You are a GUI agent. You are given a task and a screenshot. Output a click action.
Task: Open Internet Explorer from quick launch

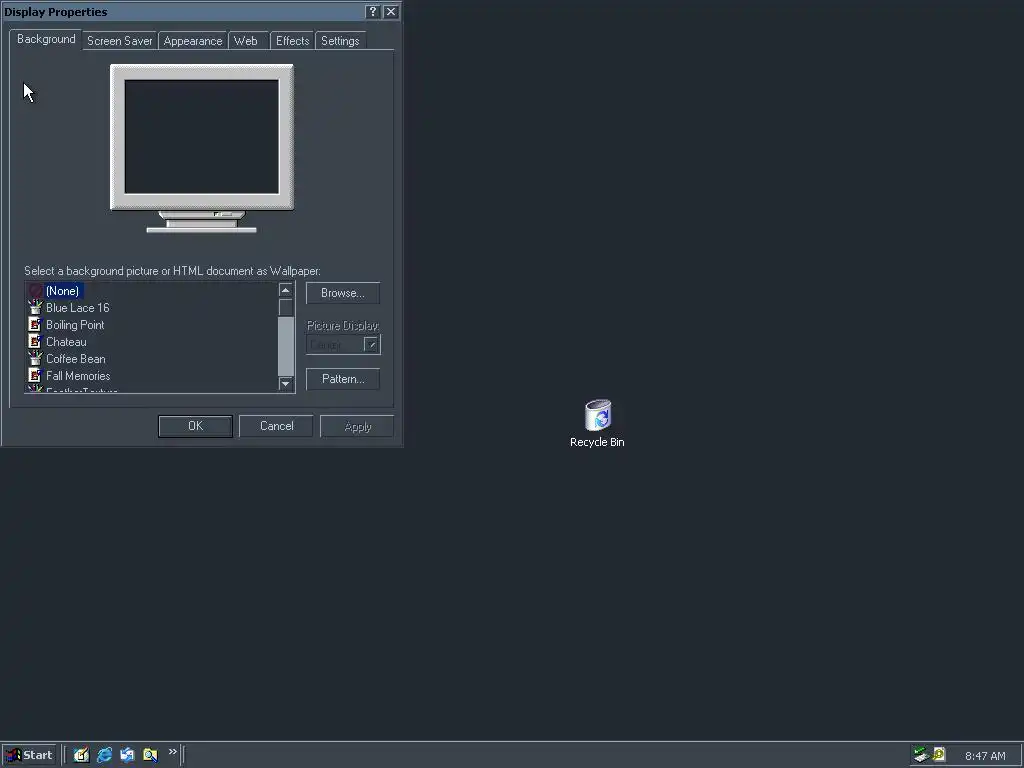pos(104,755)
